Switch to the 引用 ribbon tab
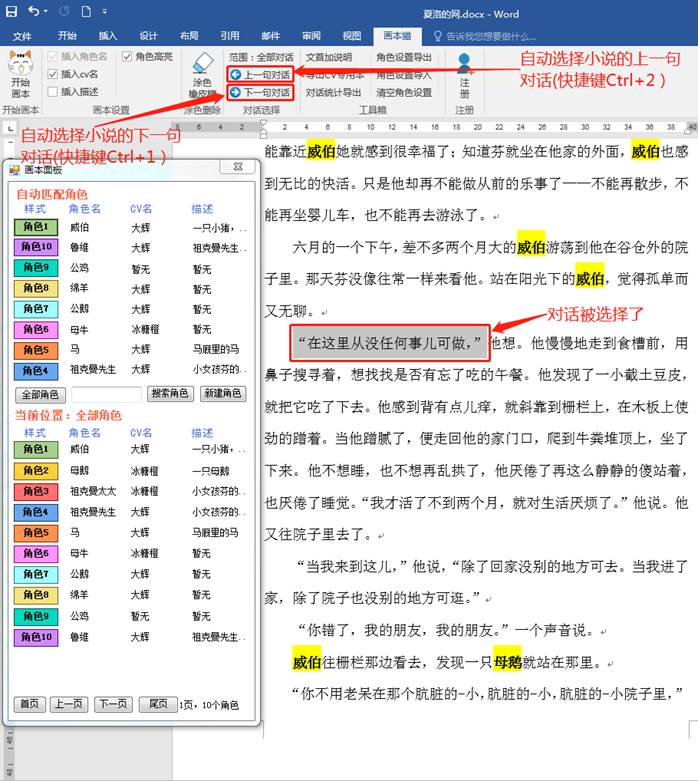This screenshot has height=781, width=698. tap(230, 36)
